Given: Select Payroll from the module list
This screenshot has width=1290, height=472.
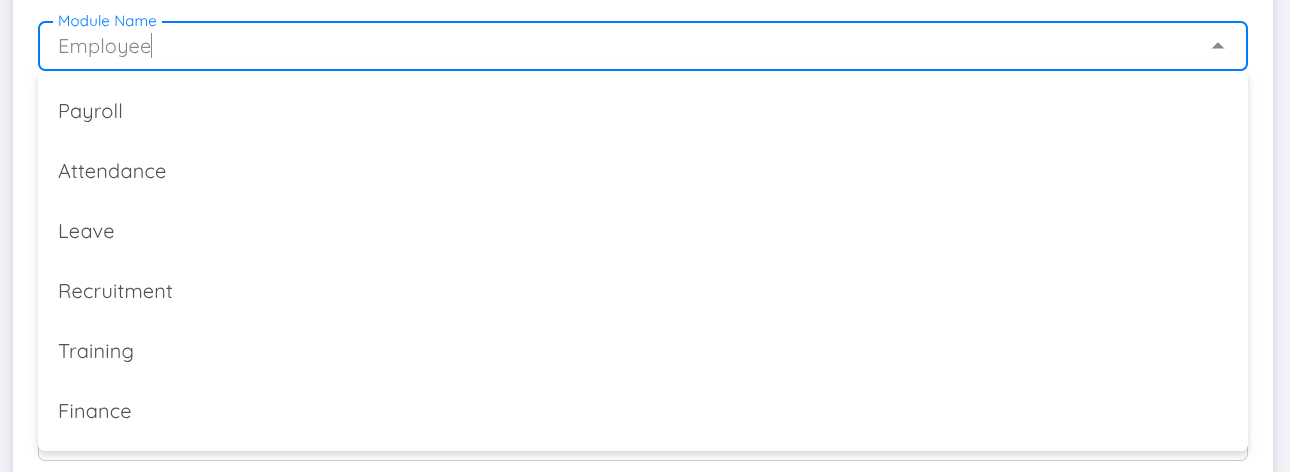Looking at the screenshot, I should point(91,111).
